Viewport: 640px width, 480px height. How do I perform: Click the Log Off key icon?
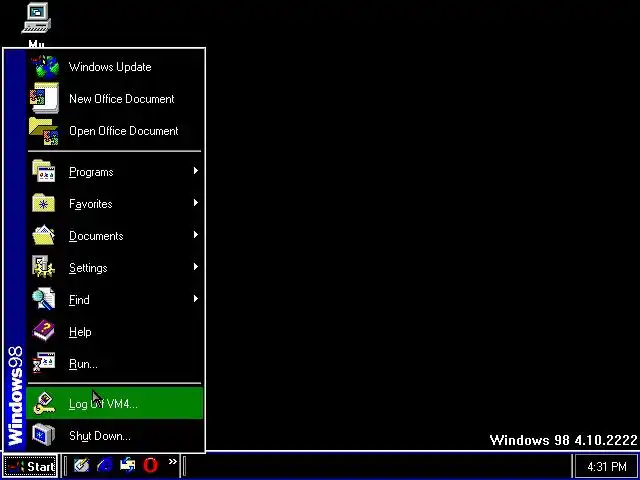43,403
